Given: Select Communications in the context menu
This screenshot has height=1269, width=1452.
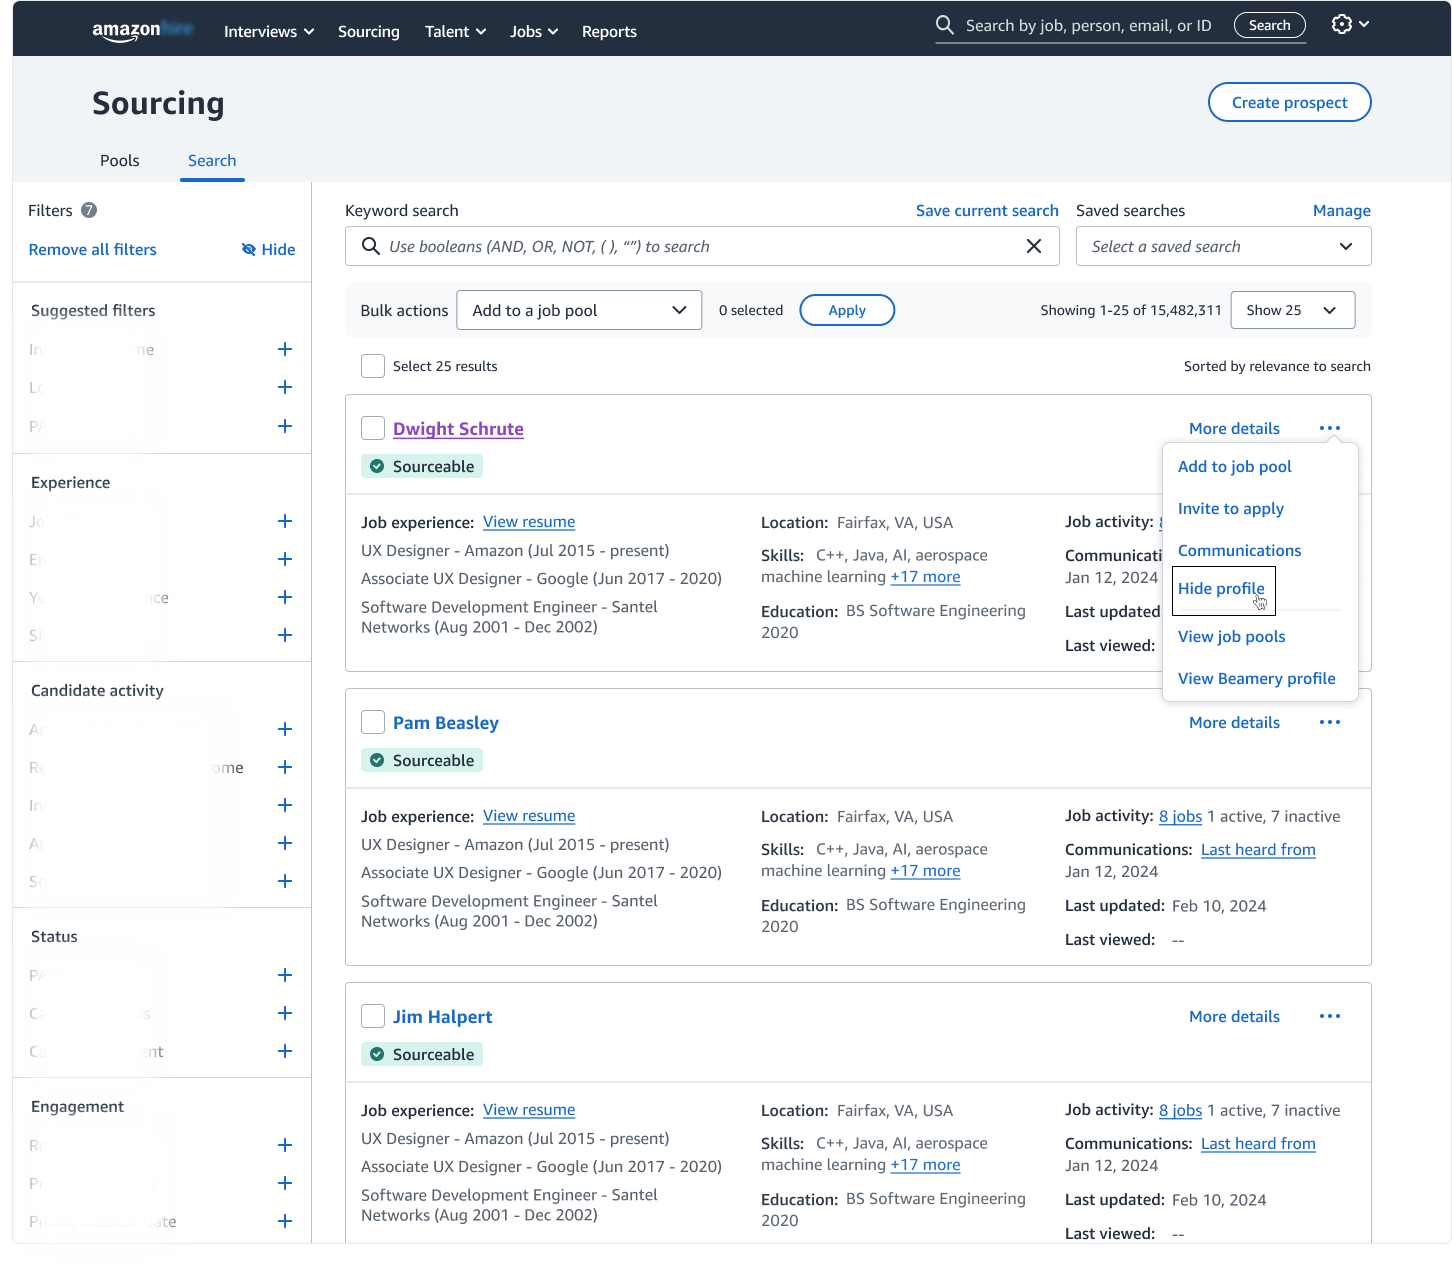Looking at the screenshot, I should [x=1240, y=550].
